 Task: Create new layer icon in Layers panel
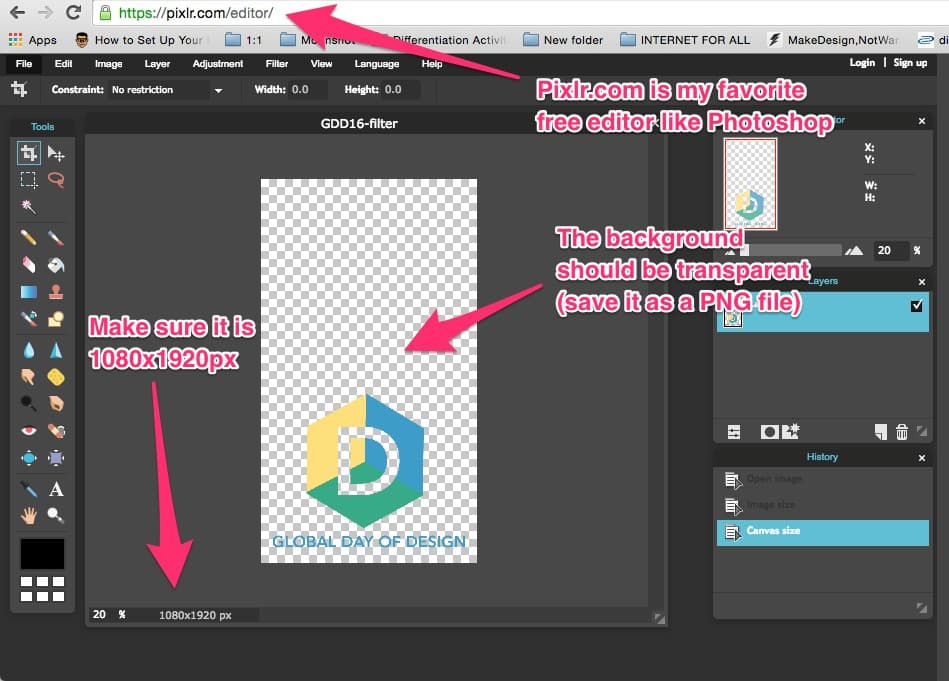coord(881,432)
